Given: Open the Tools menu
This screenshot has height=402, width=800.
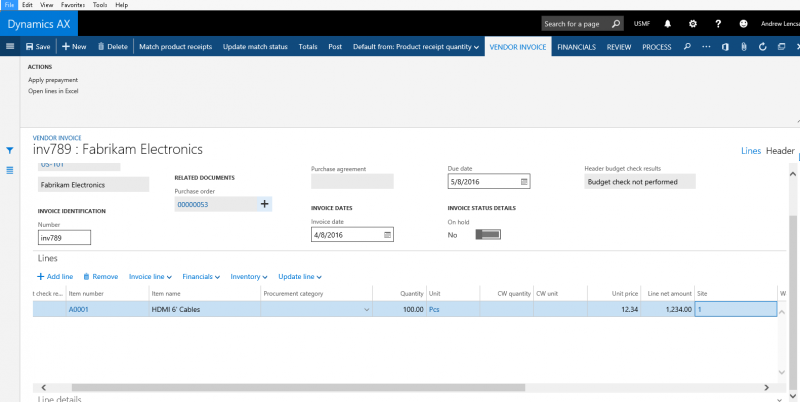Looking at the screenshot, I should [100, 5].
